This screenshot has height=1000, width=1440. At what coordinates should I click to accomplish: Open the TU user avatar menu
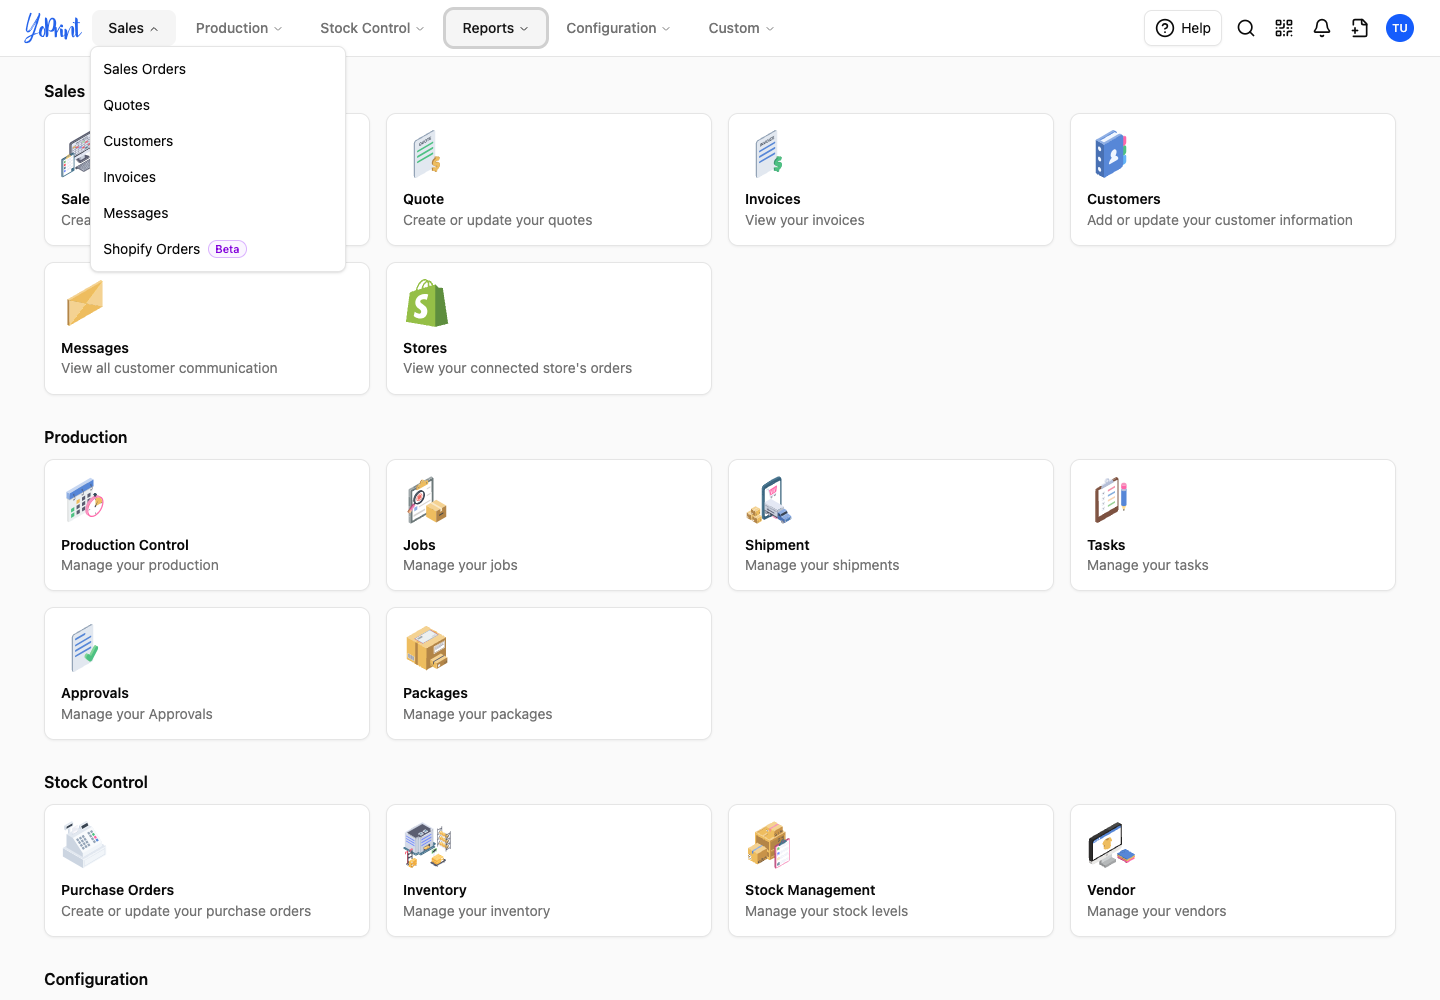1400,28
